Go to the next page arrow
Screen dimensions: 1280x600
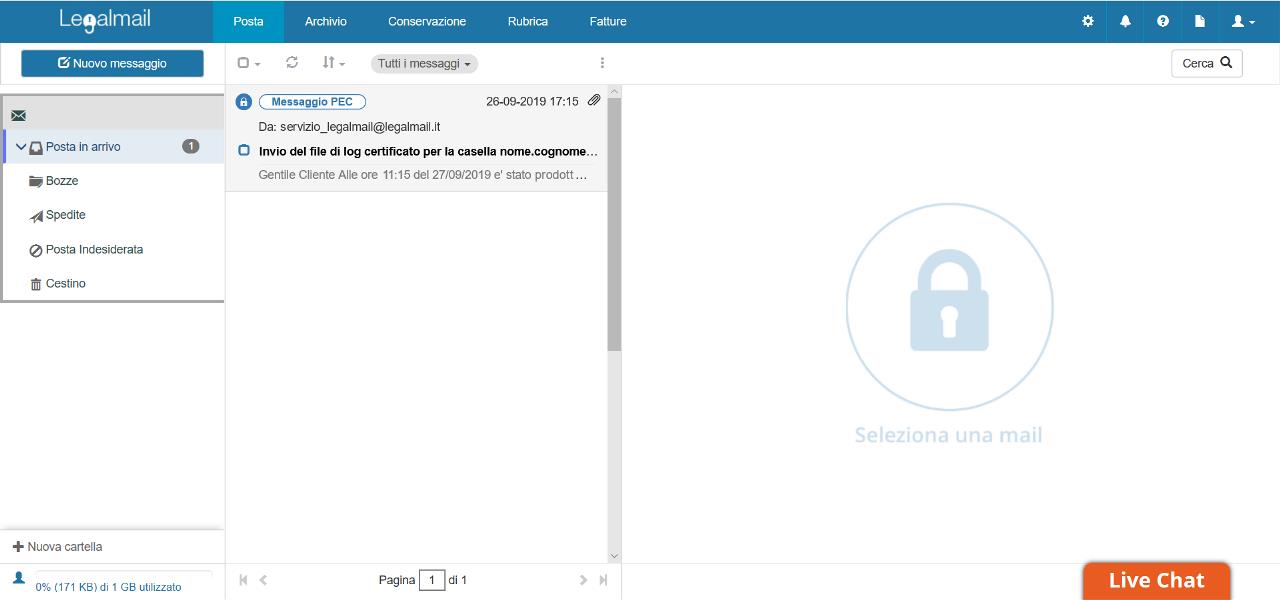(x=584, y=580)
